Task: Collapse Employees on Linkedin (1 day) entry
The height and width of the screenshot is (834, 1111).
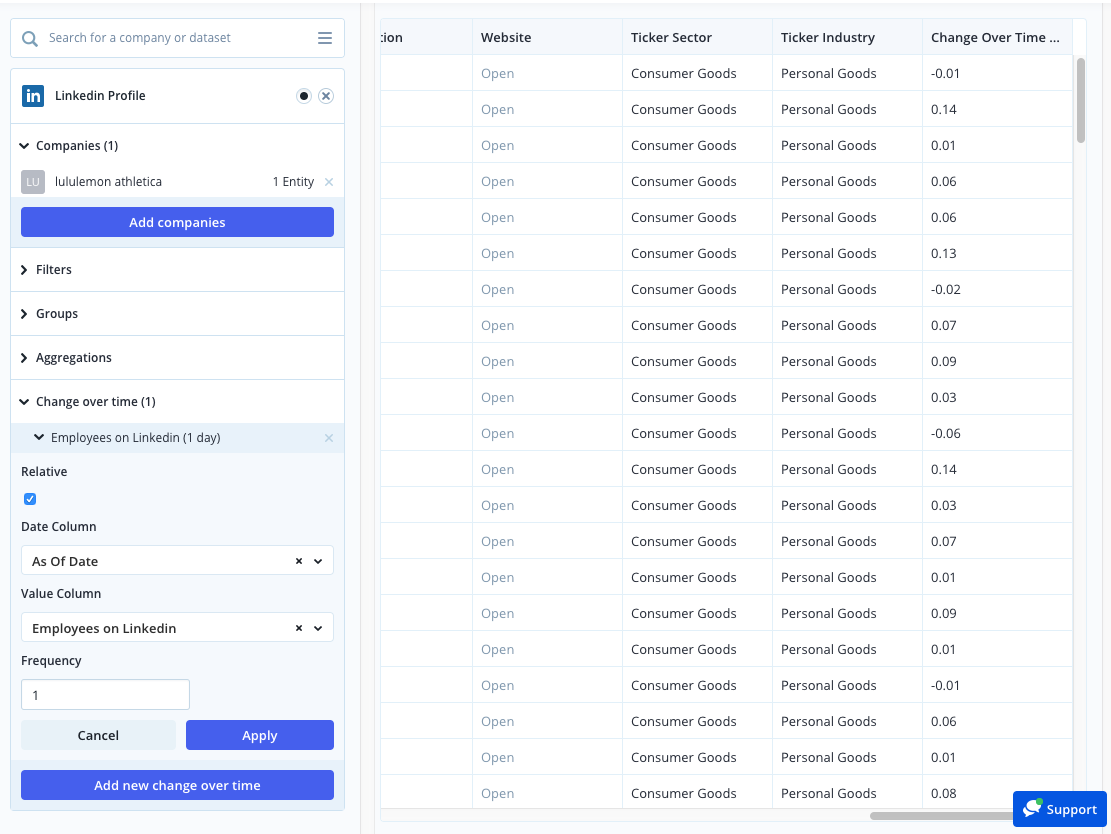Action: [39, 437]
